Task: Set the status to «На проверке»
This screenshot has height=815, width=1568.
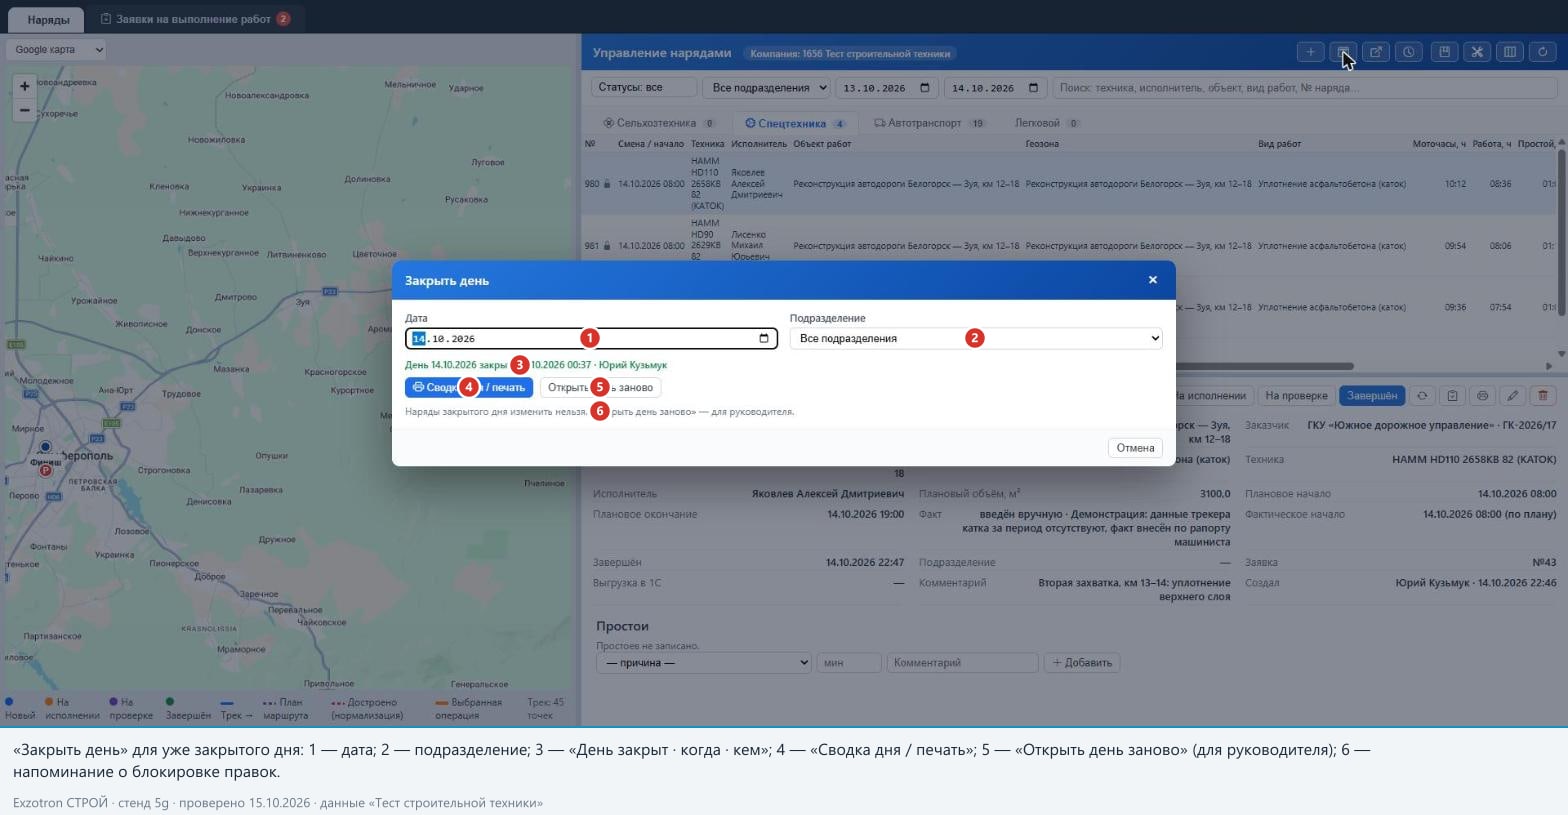Action: 1296,396
